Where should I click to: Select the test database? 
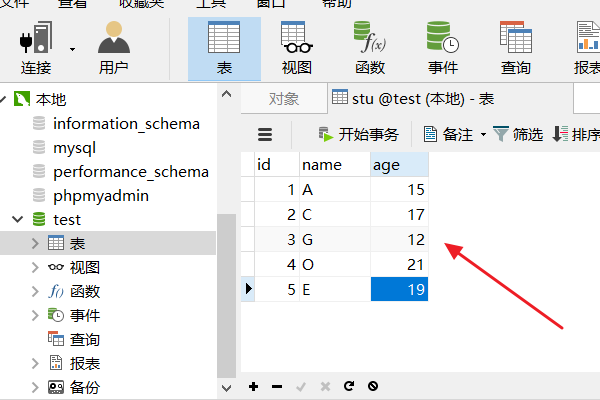coord(67,220)
